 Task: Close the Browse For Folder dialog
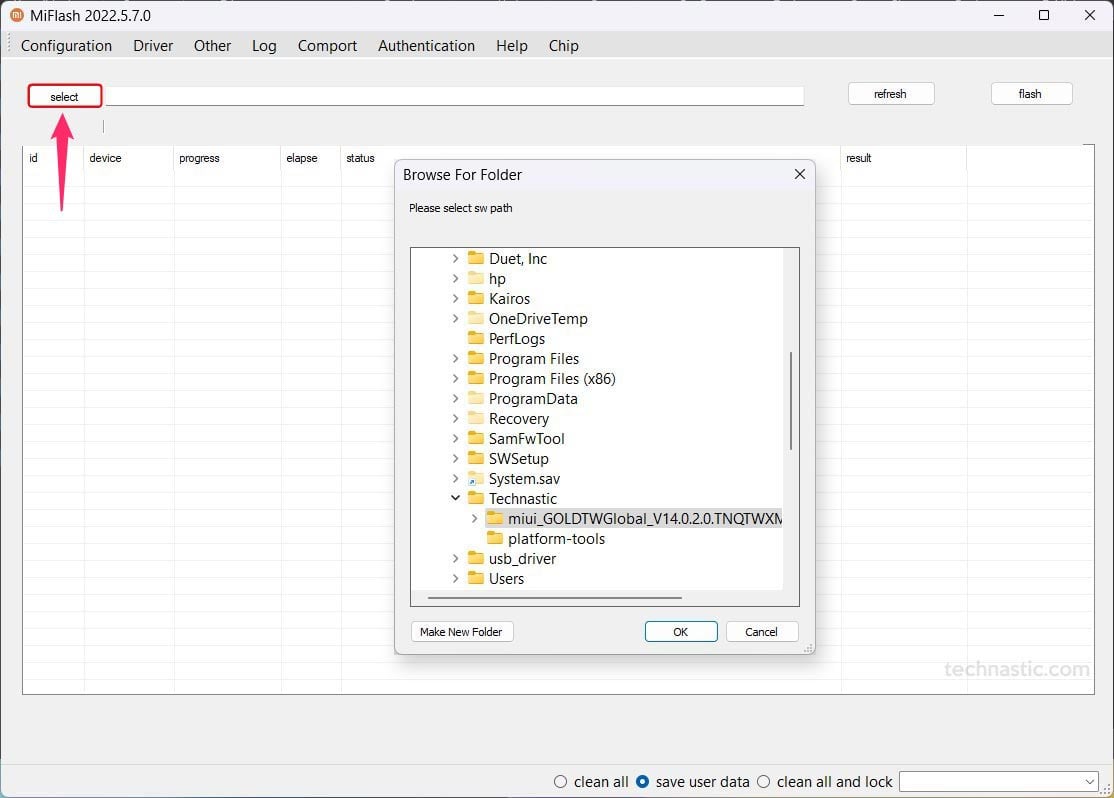[x=799, y=174]
